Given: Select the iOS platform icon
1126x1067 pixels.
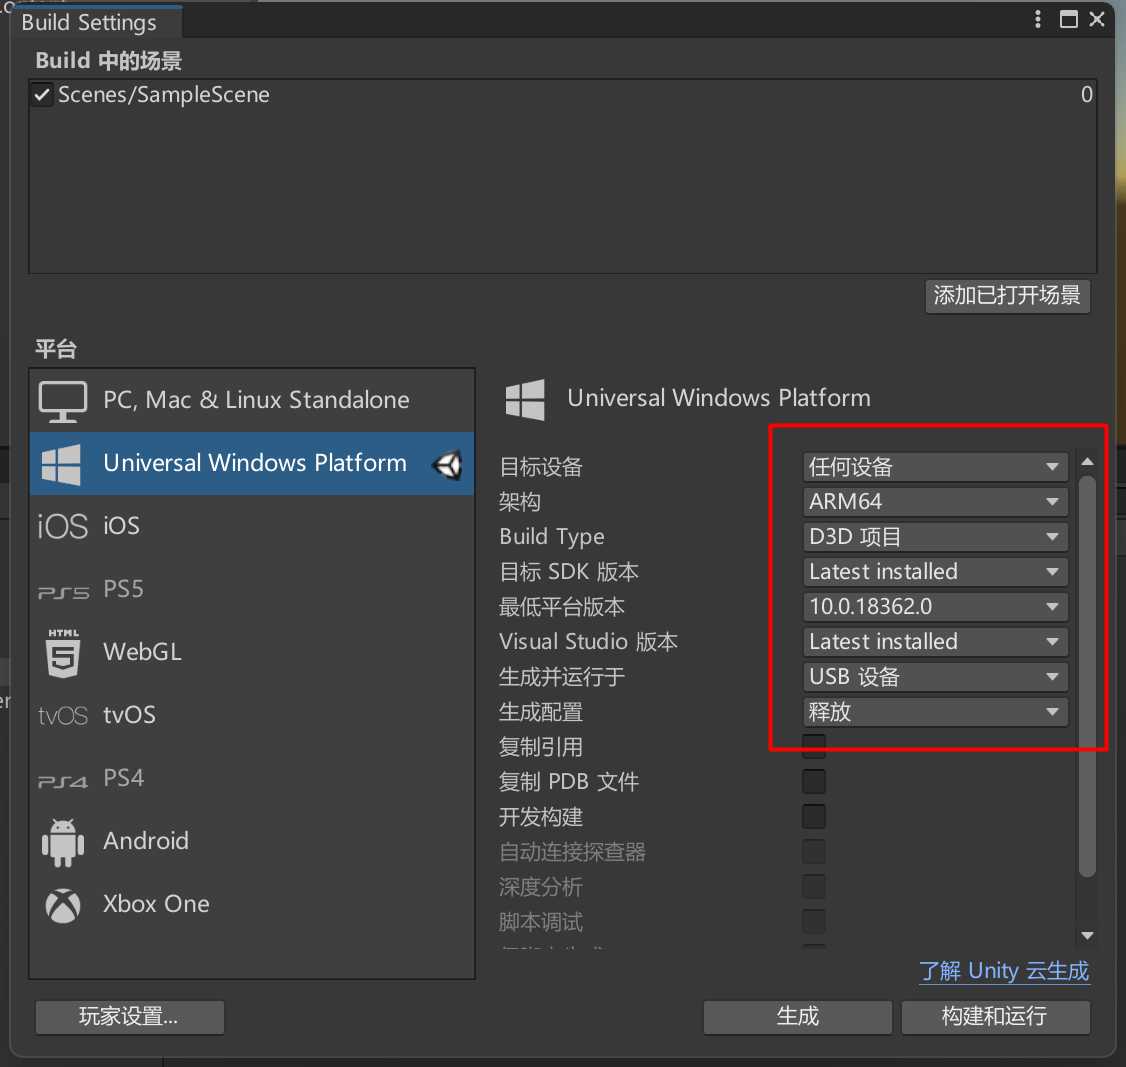Looking at the screenshot, I should 62,526.
